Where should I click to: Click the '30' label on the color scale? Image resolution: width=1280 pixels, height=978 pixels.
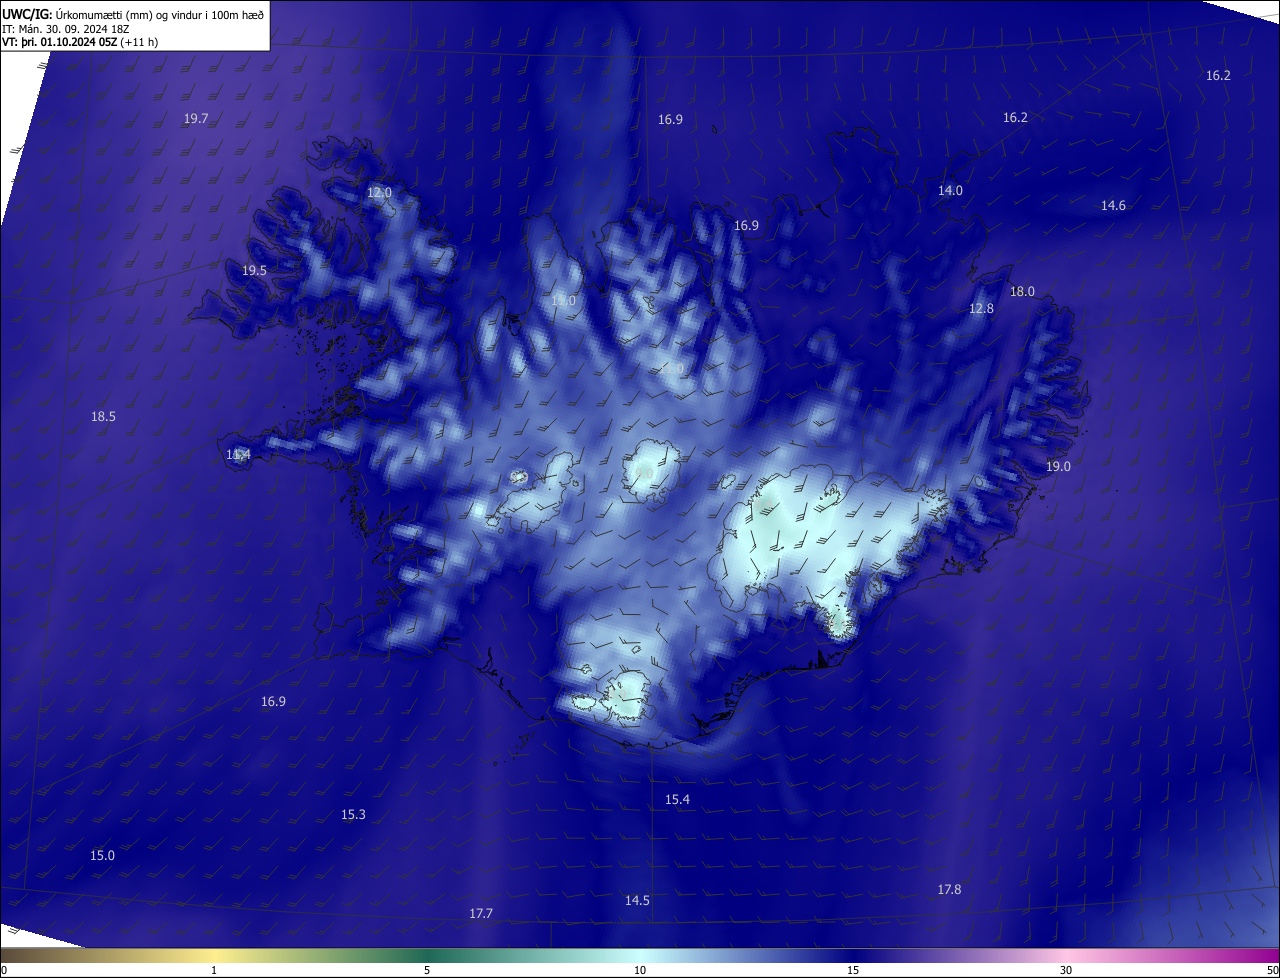[x=1066, y=970]
